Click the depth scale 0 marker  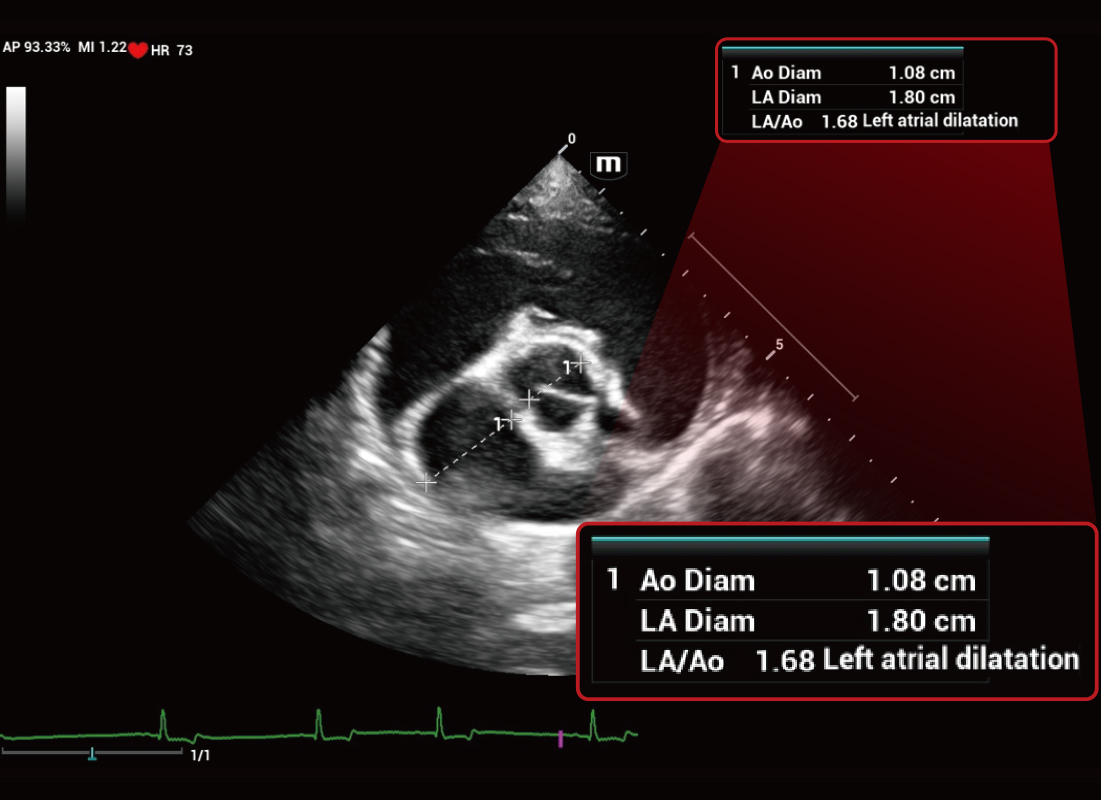click(571, 139)
